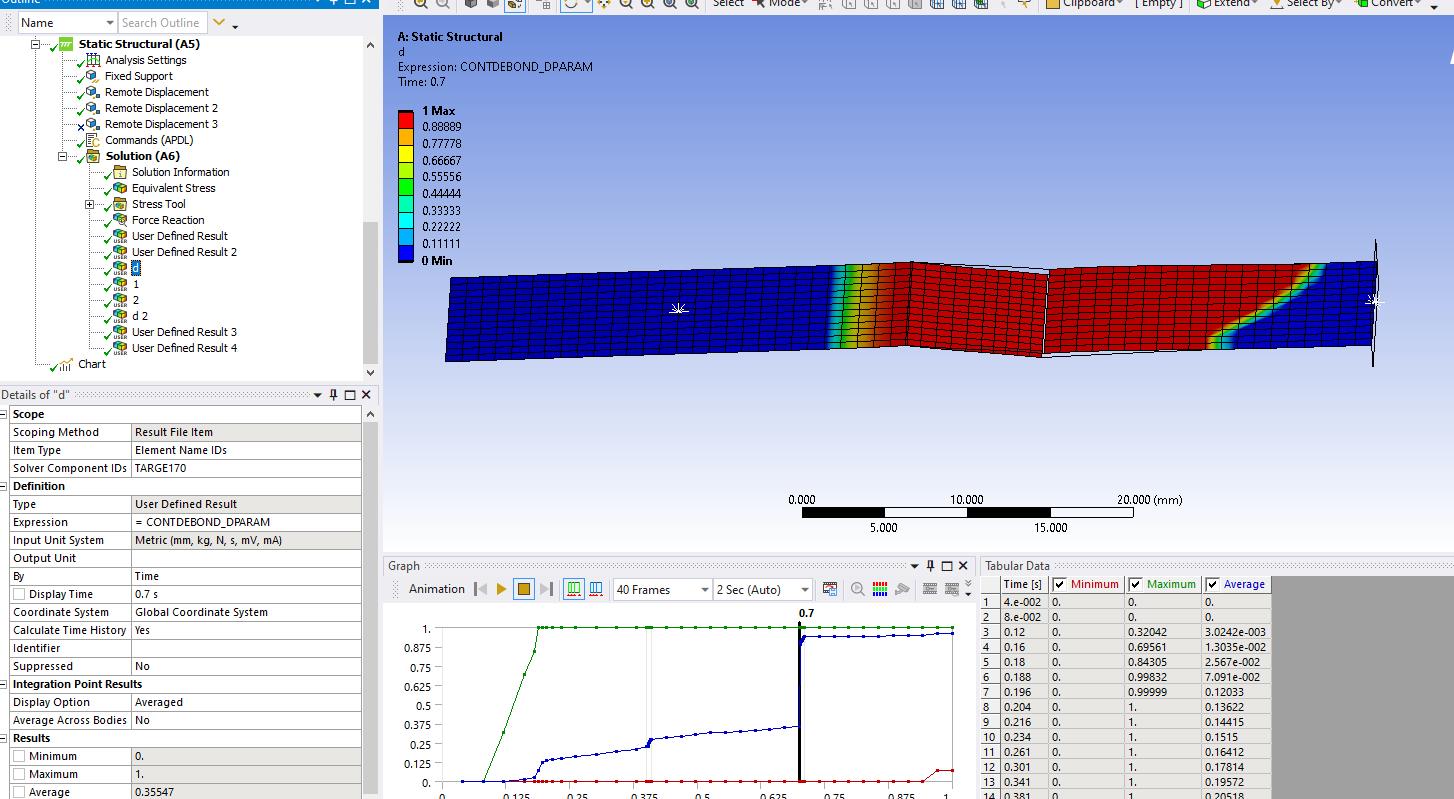The image size is (1454, 799).
Task: Toggle the Minimum column checkbox in Tabular Data
Action: click(1058, 584)
